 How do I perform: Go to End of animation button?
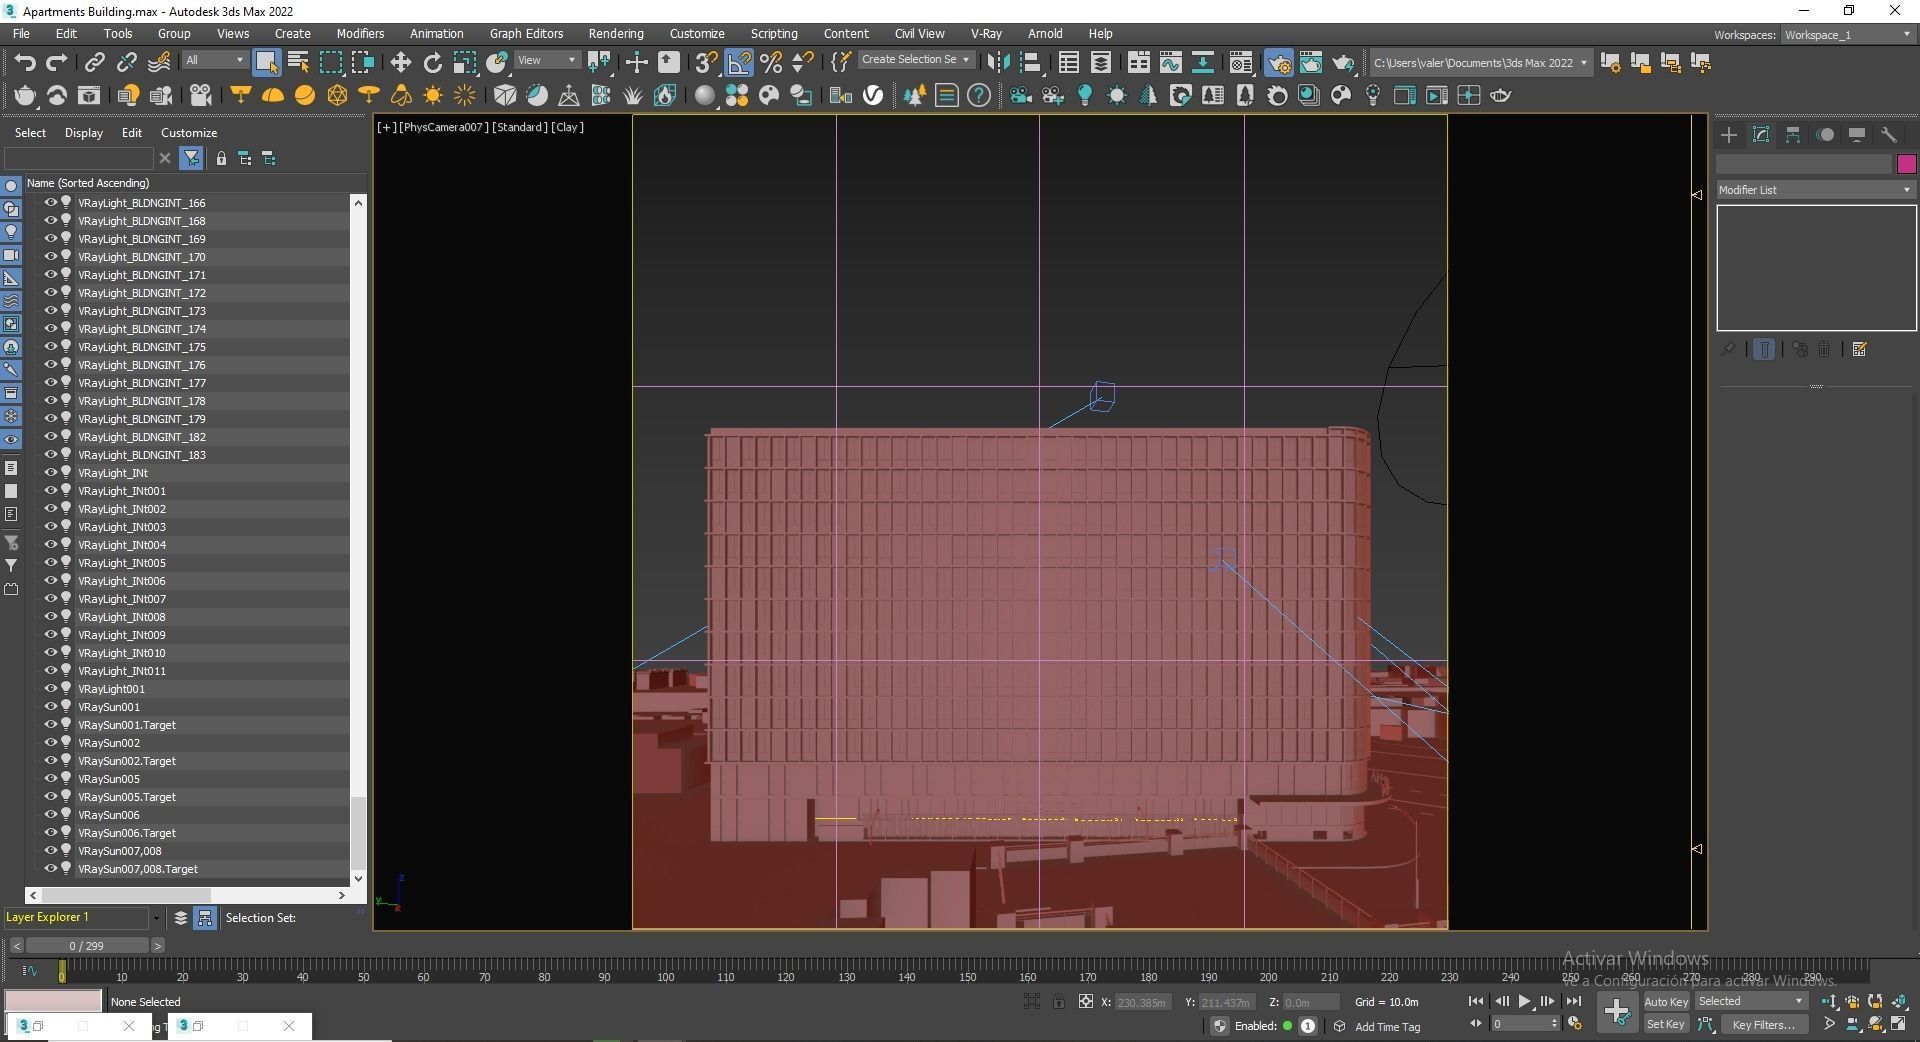[x=1573, y=1001]
